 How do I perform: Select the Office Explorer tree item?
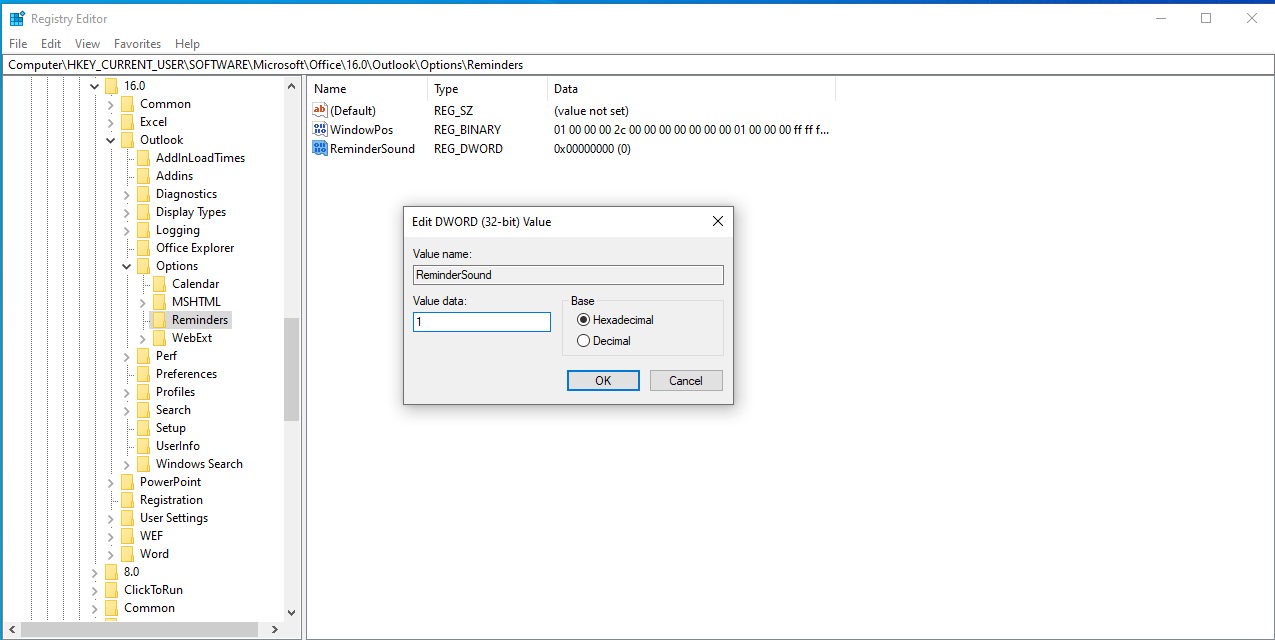pyautogui.click(x=195, y=248)
